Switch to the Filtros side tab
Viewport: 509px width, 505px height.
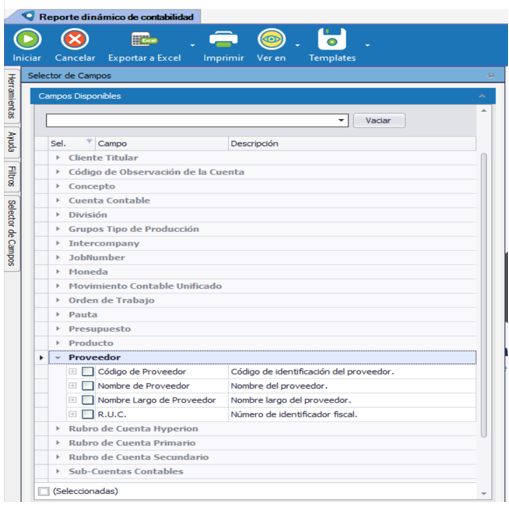point(12,177)
